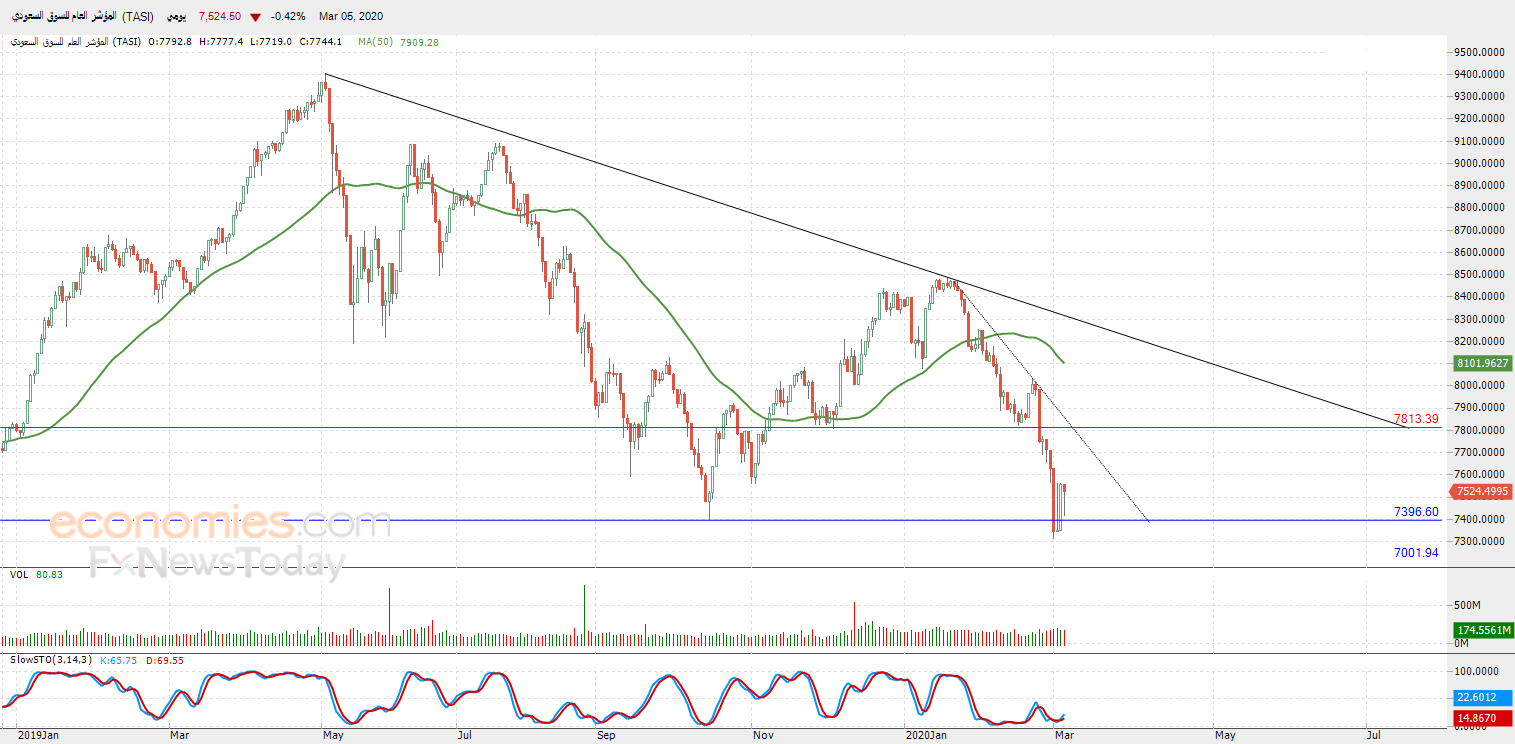Click the 7524.4995 current price tag
Viewport: 1515px width, 744px height.
[1482, 491]
